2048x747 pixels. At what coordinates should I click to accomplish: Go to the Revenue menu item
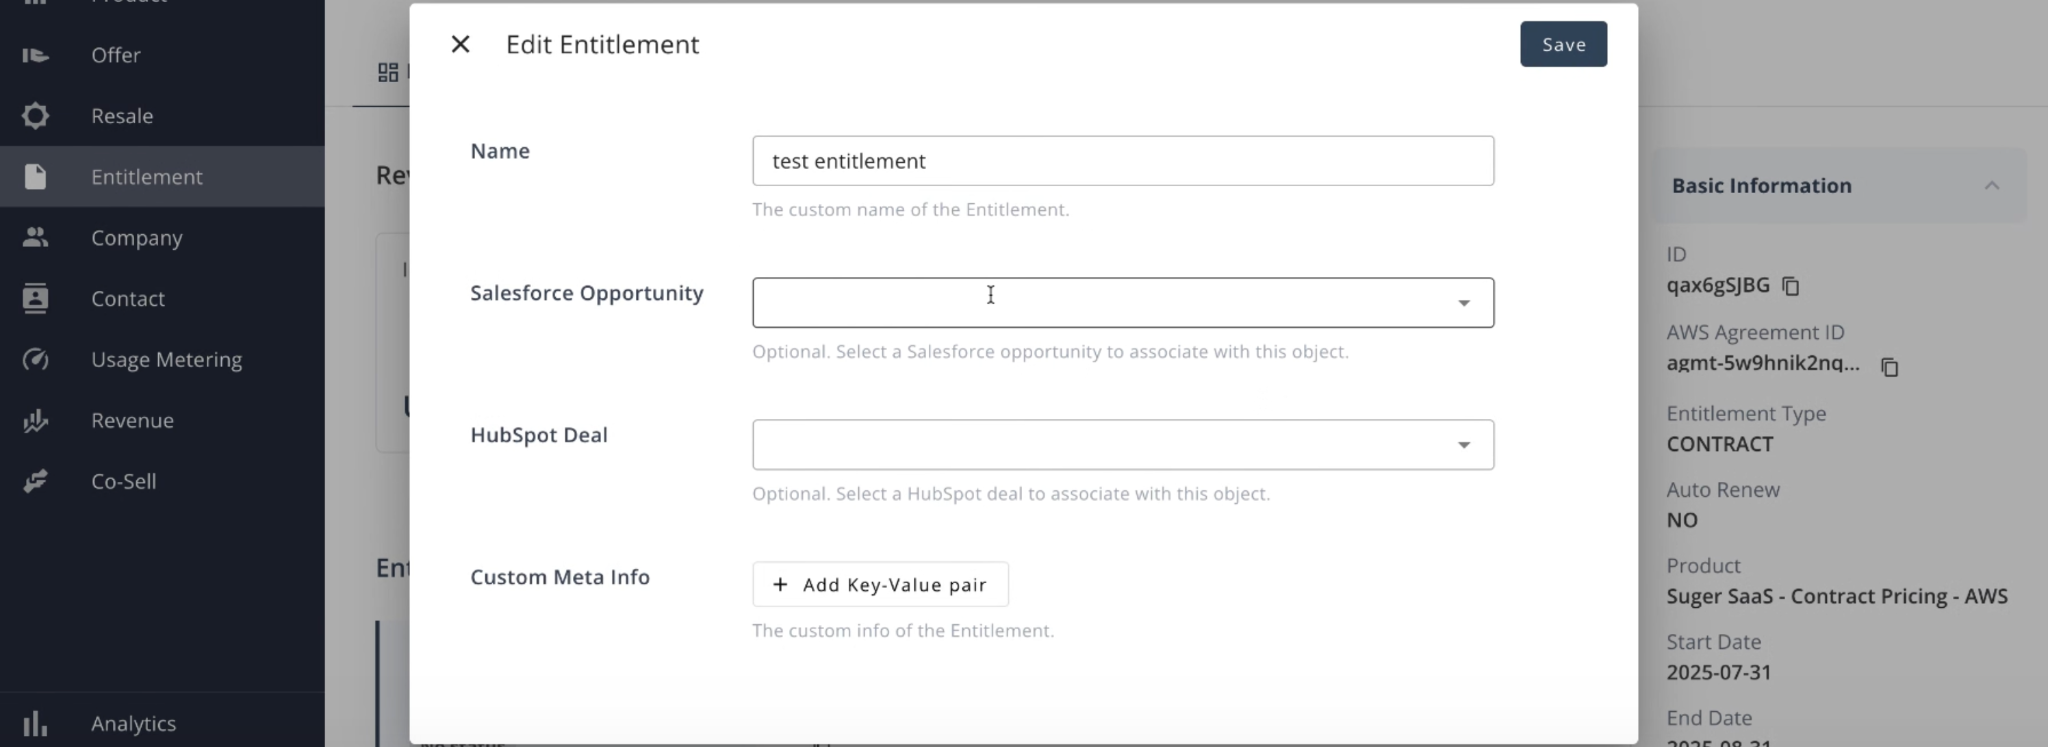click(132, 421)
